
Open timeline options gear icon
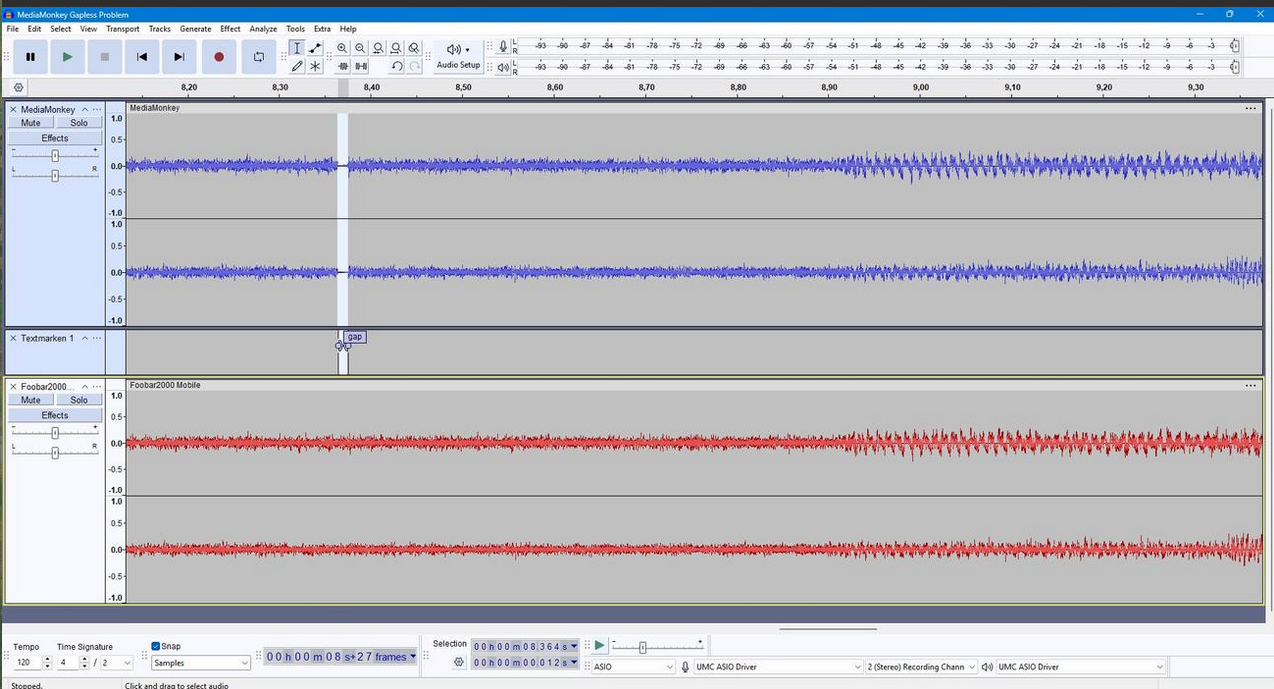click(x=18, y=87)
